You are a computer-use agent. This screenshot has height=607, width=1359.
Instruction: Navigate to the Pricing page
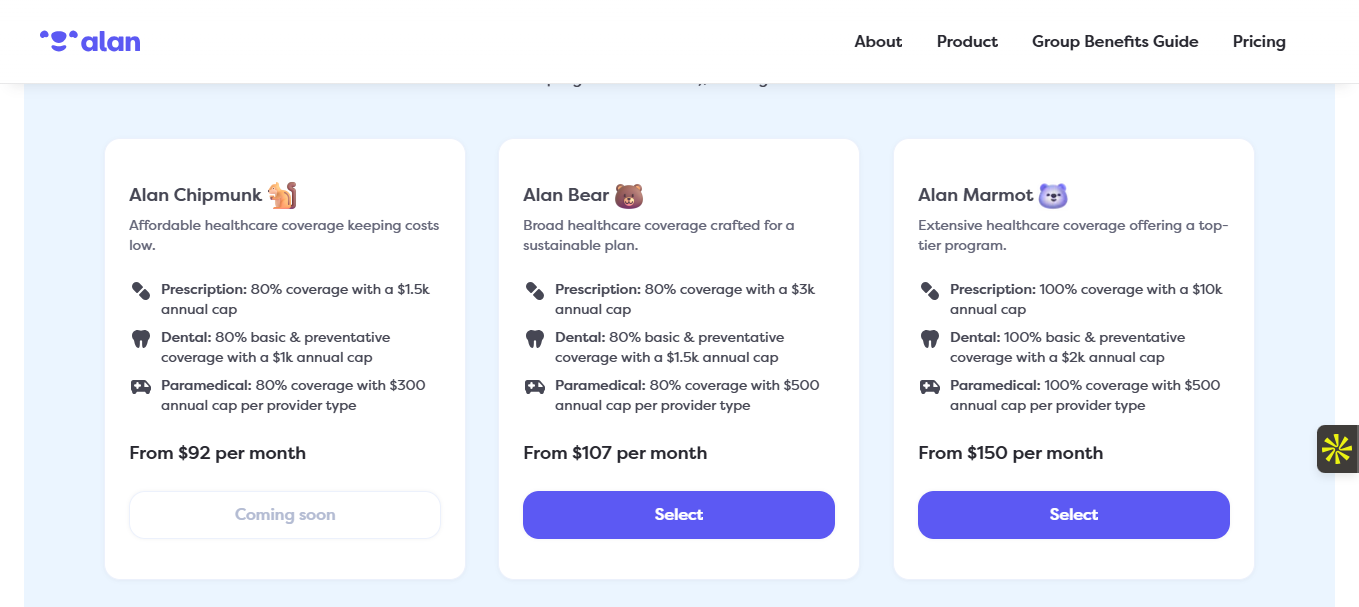[1259, 41]
